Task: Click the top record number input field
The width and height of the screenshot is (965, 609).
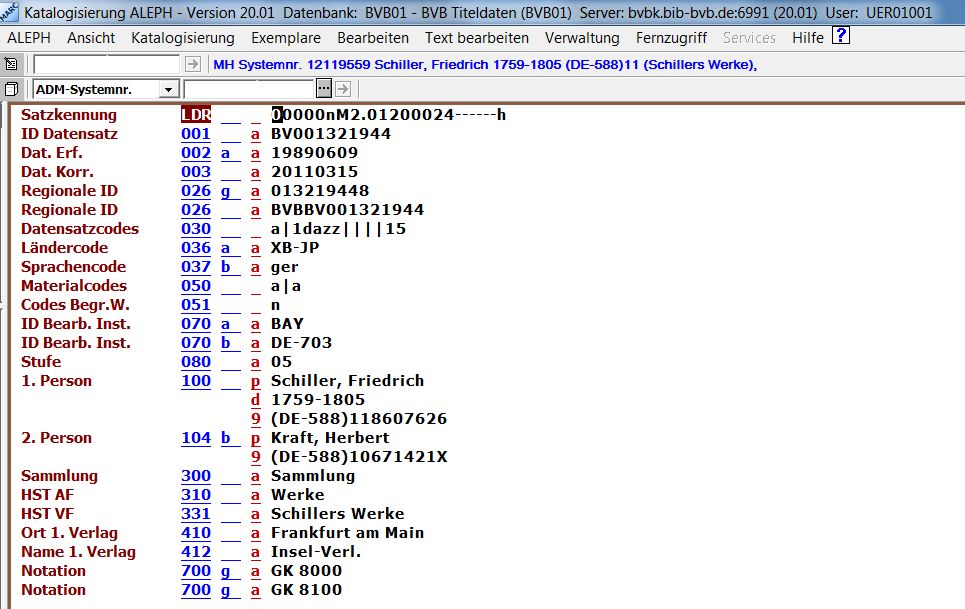Action: coord(107,64)
